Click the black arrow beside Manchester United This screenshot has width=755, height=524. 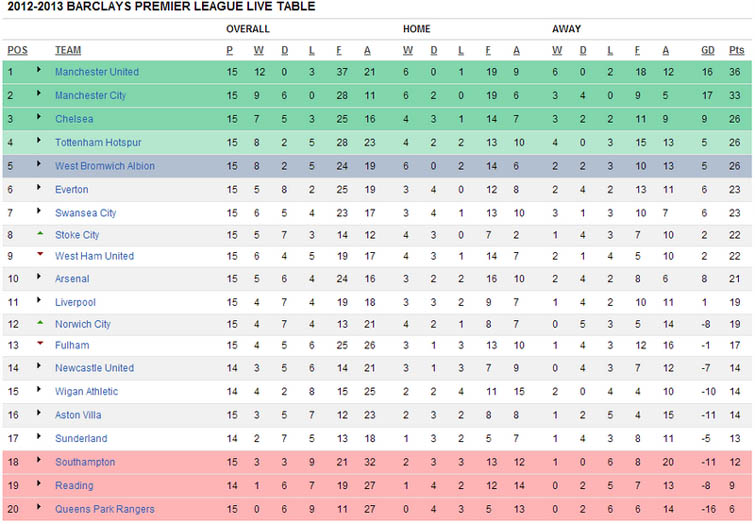[39, 69]
